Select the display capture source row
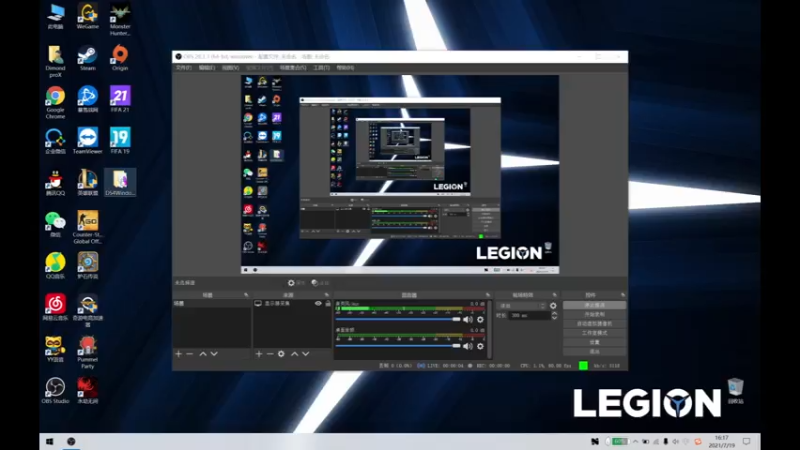800x450 pixels. tap(292, 303)
